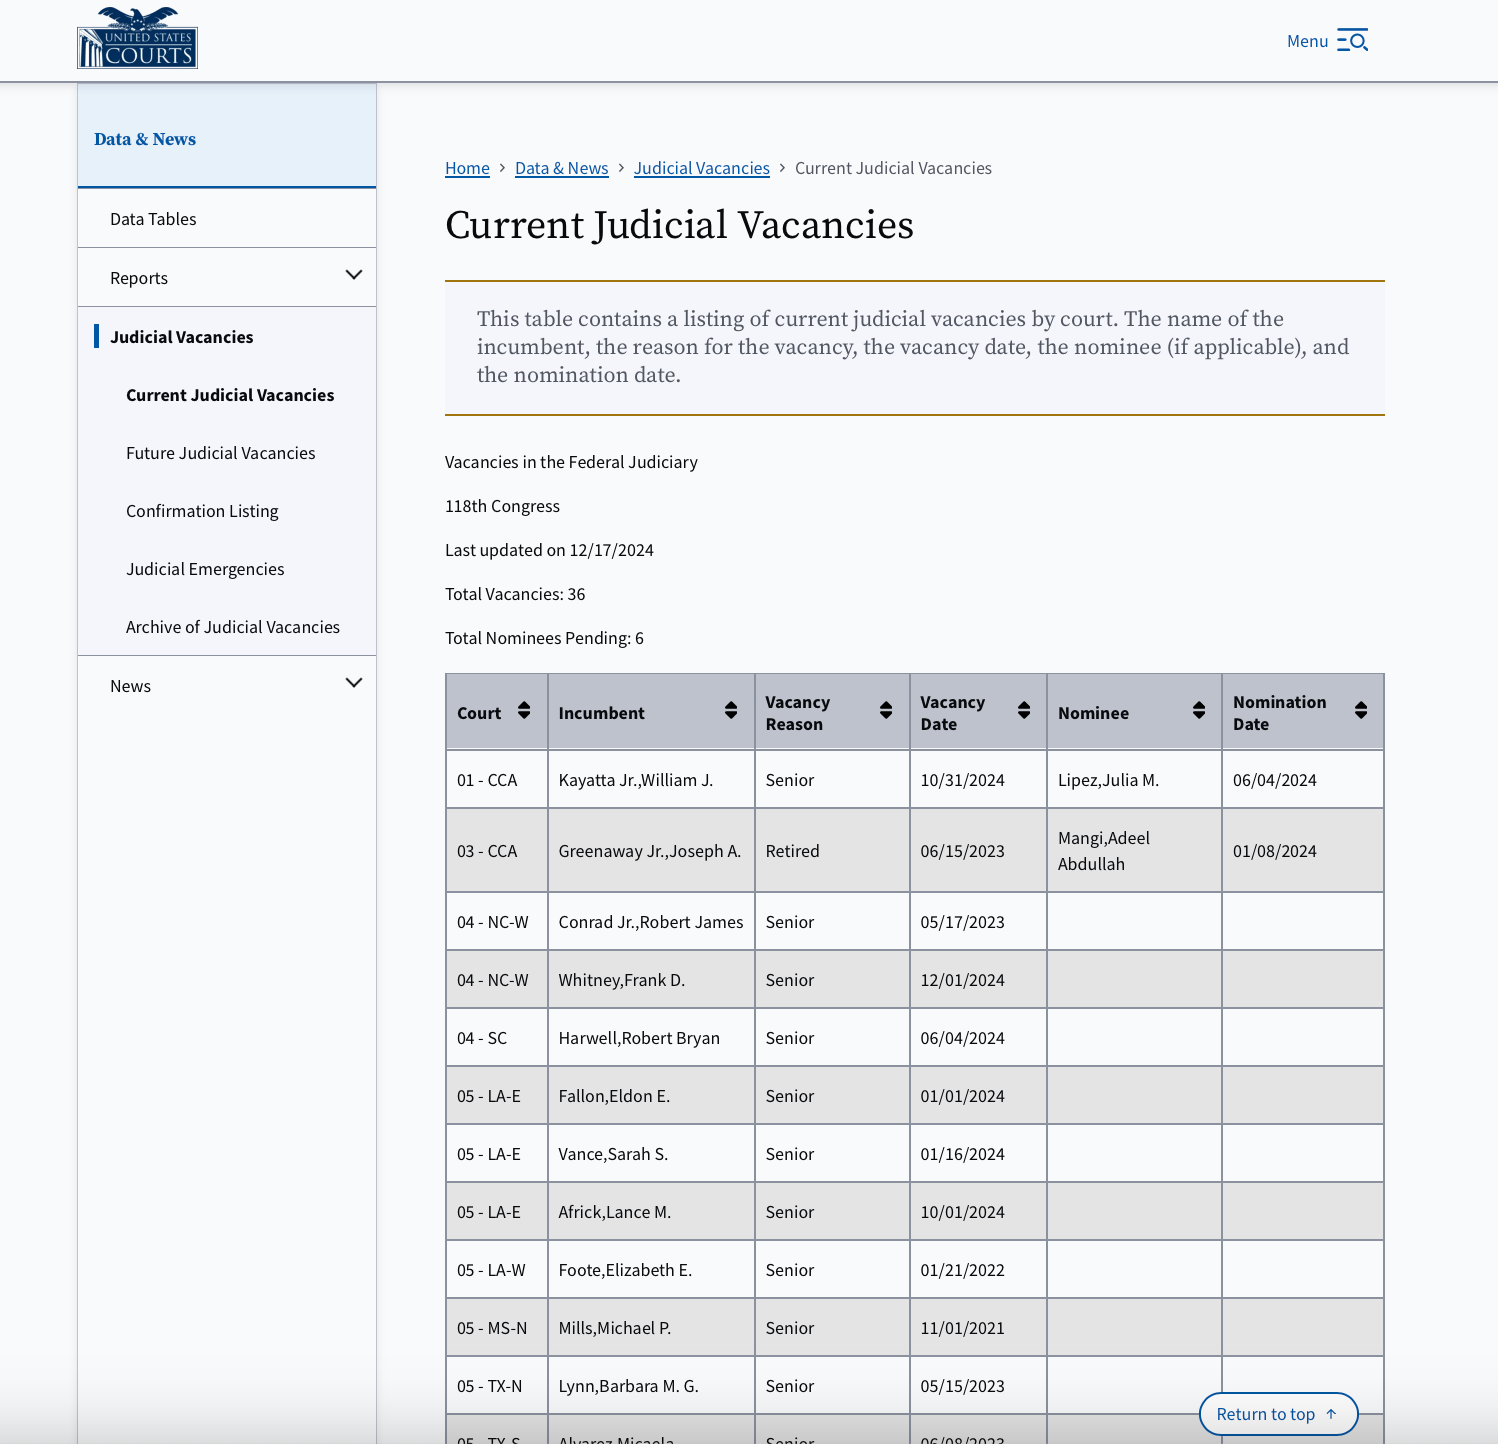Sort table by Court column arrows
Image resolution: width=1498 pixels, height=1444 pixels.
click(x=524, y=711)
